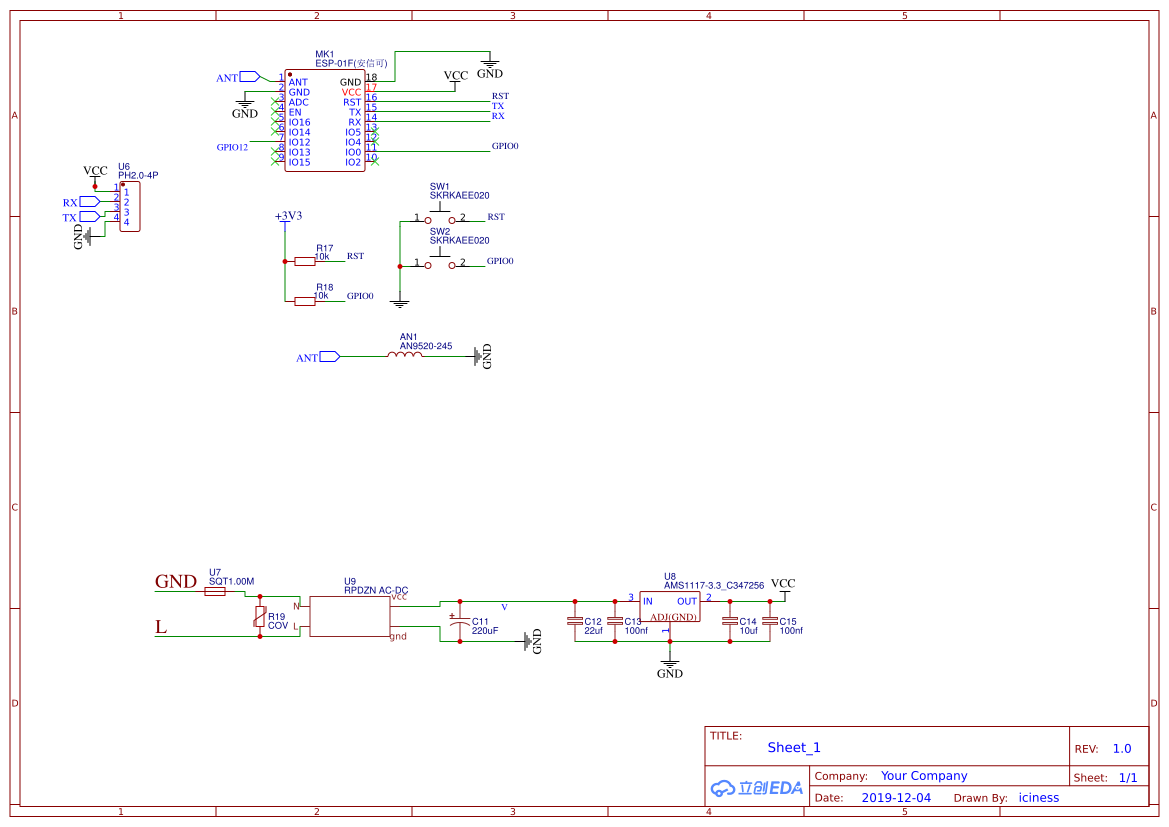
Task: Select the U9 AC-DC converter block
Action: (349, 616)
